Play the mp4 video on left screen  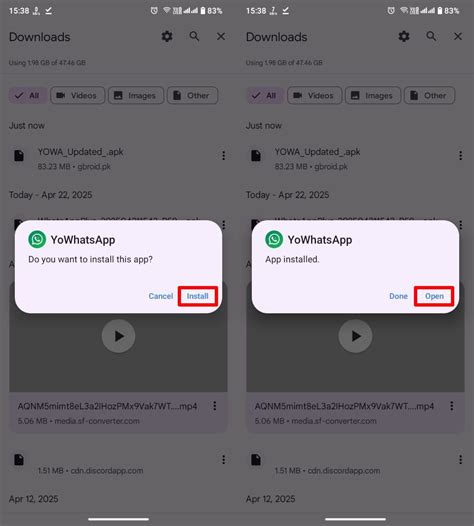pos(118,336)
